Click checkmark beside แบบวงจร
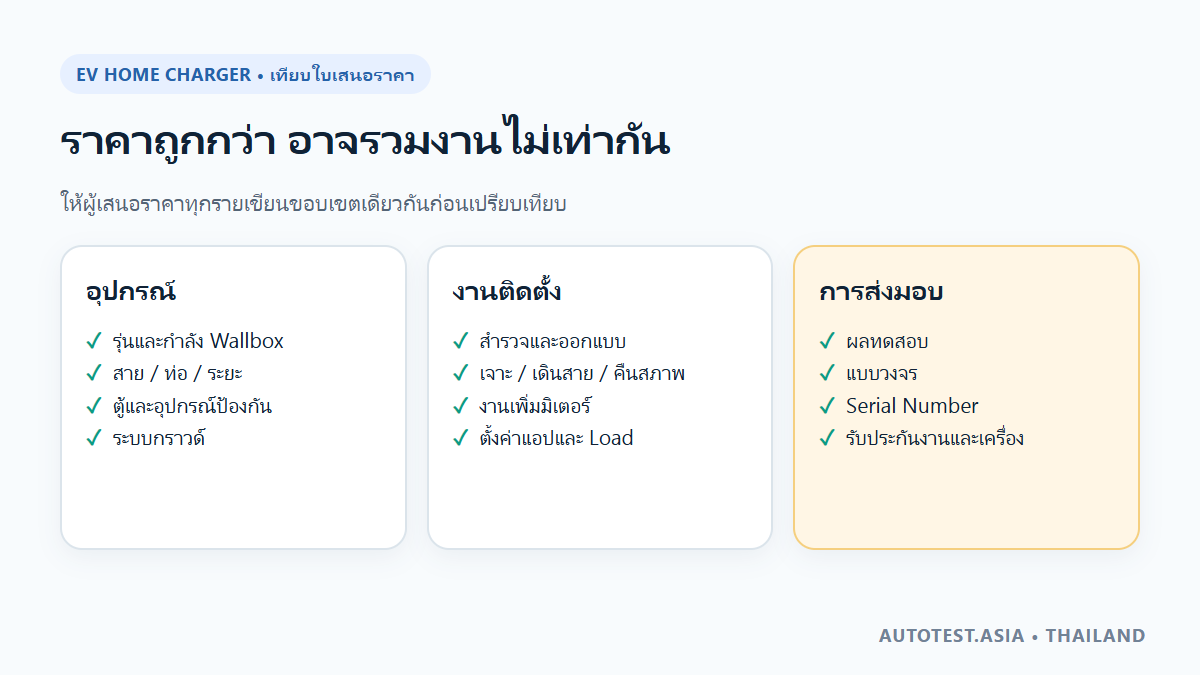The image size is (1200, 675). 827,373
